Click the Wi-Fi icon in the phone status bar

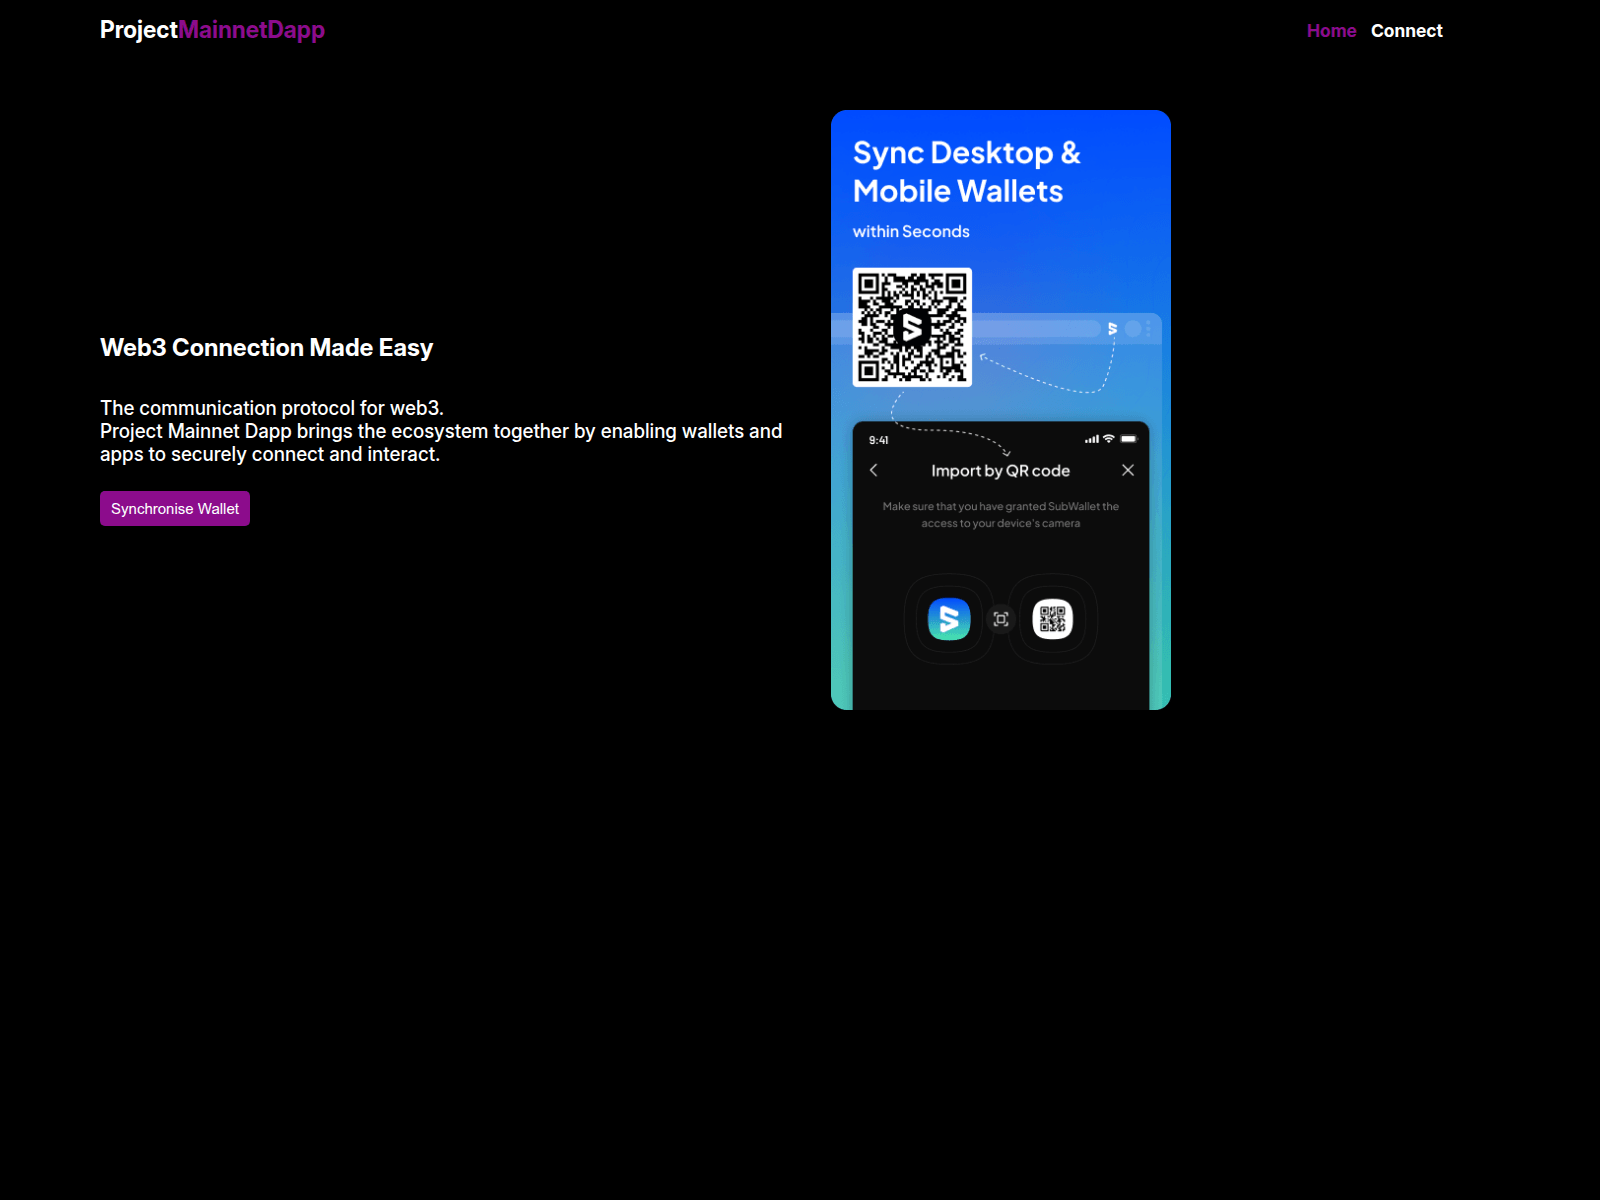click(x=1108, y=439)
